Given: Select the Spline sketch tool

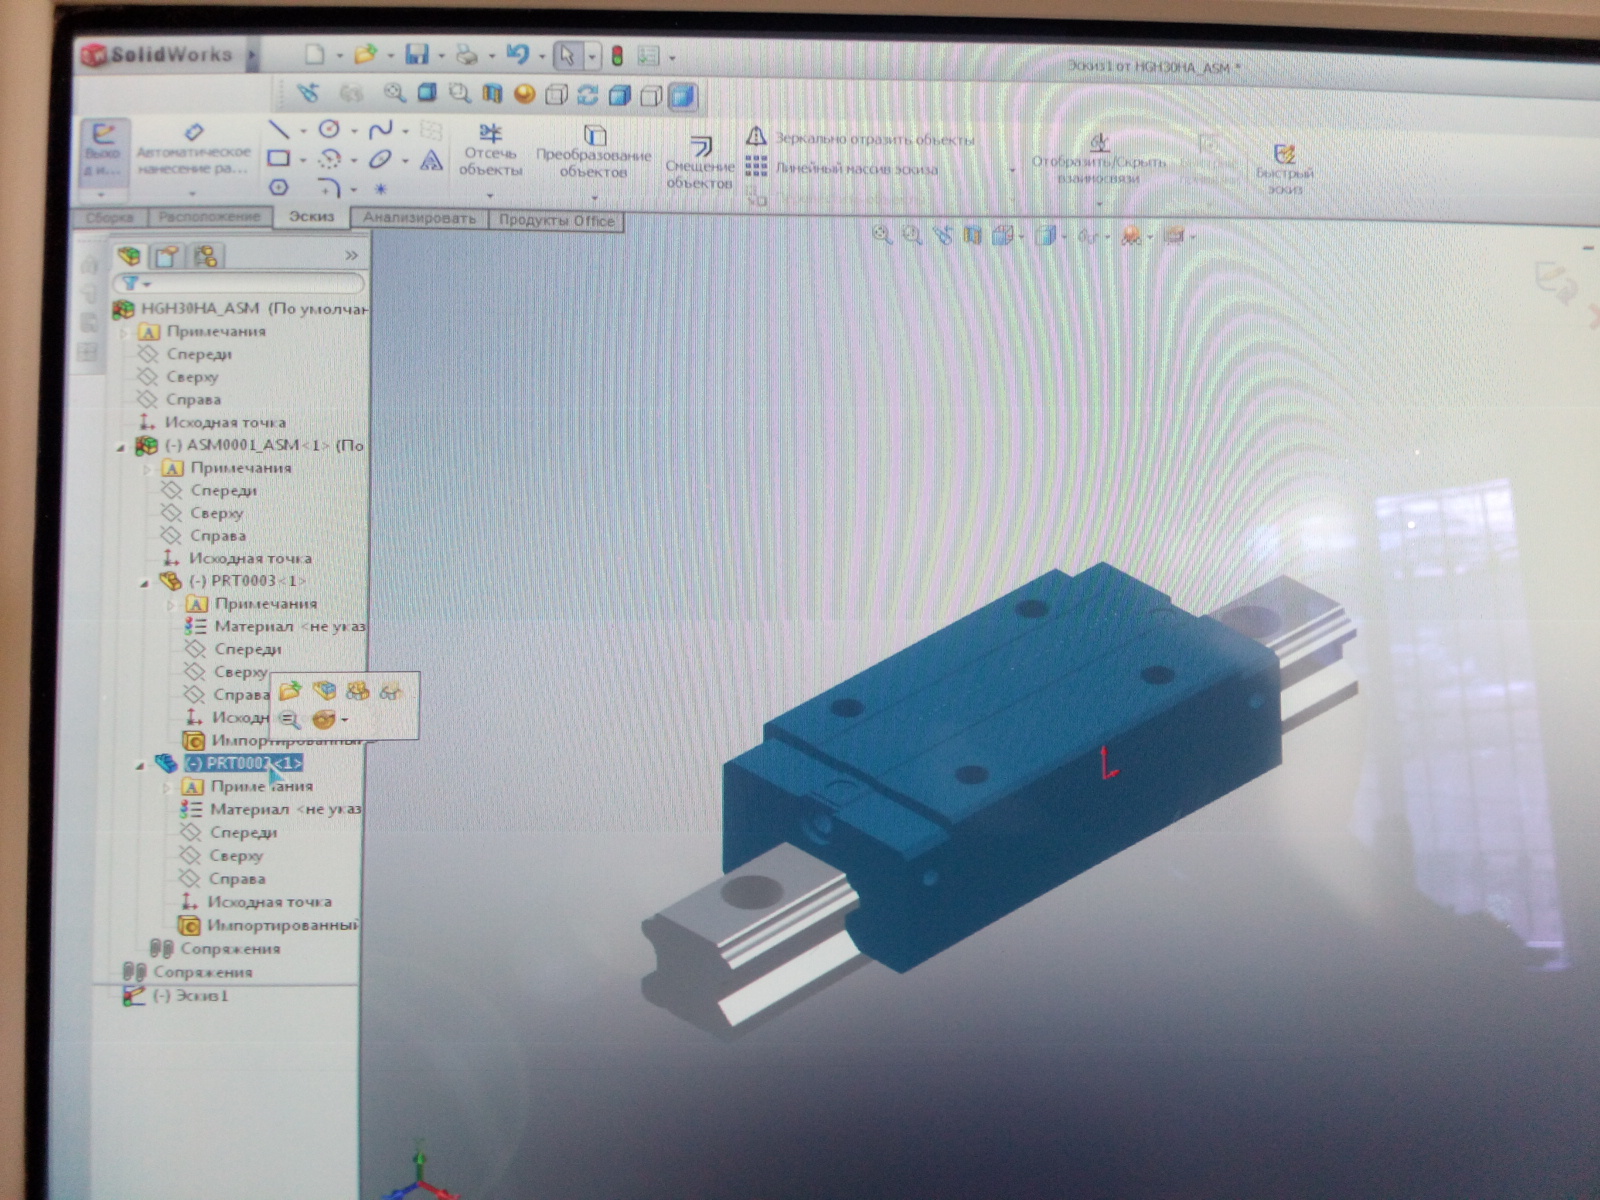Looking at the screenshot, I should [x=380, y=130].
